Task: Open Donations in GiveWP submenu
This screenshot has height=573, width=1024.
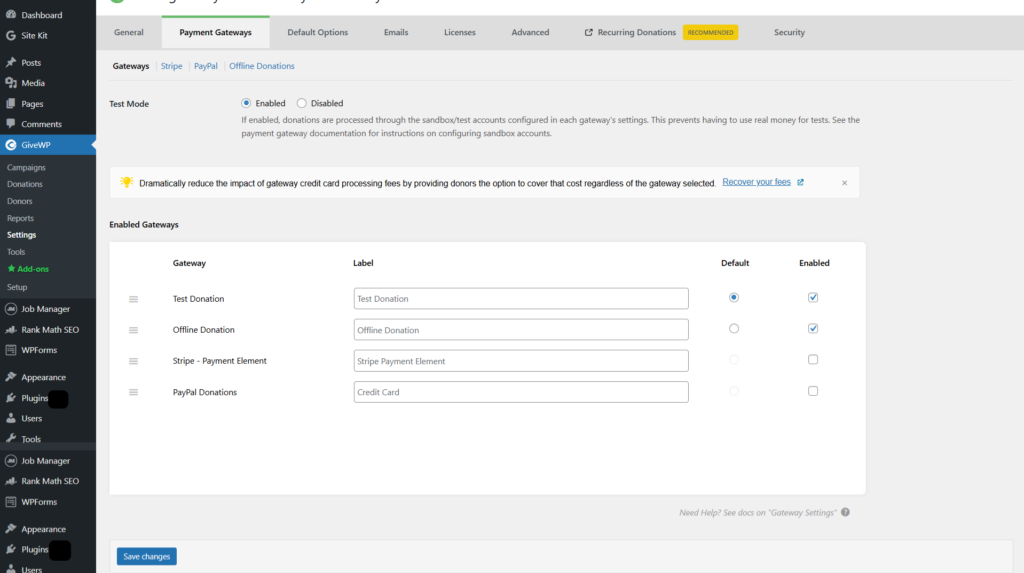Action: (25, 184)
